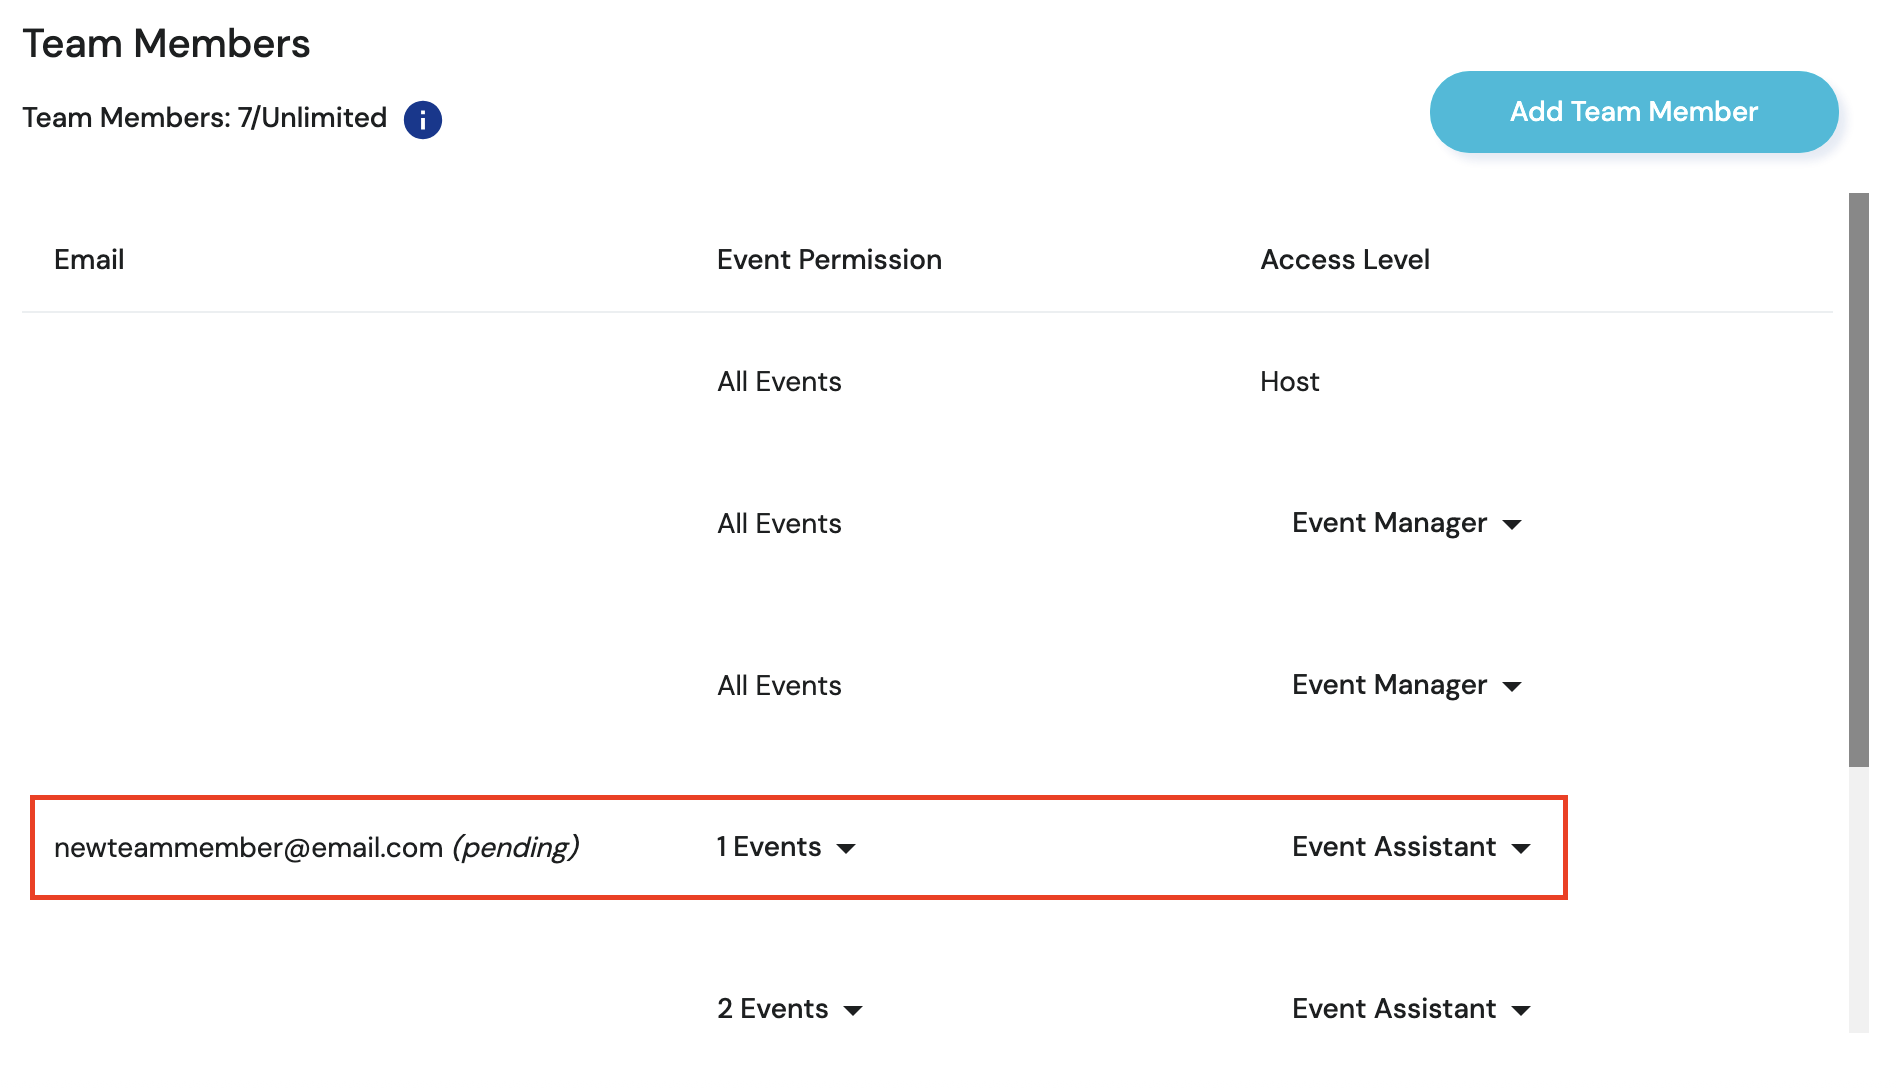1896x1088 pixels.
Task: Click the Access Level column header
Action: 1344,260
